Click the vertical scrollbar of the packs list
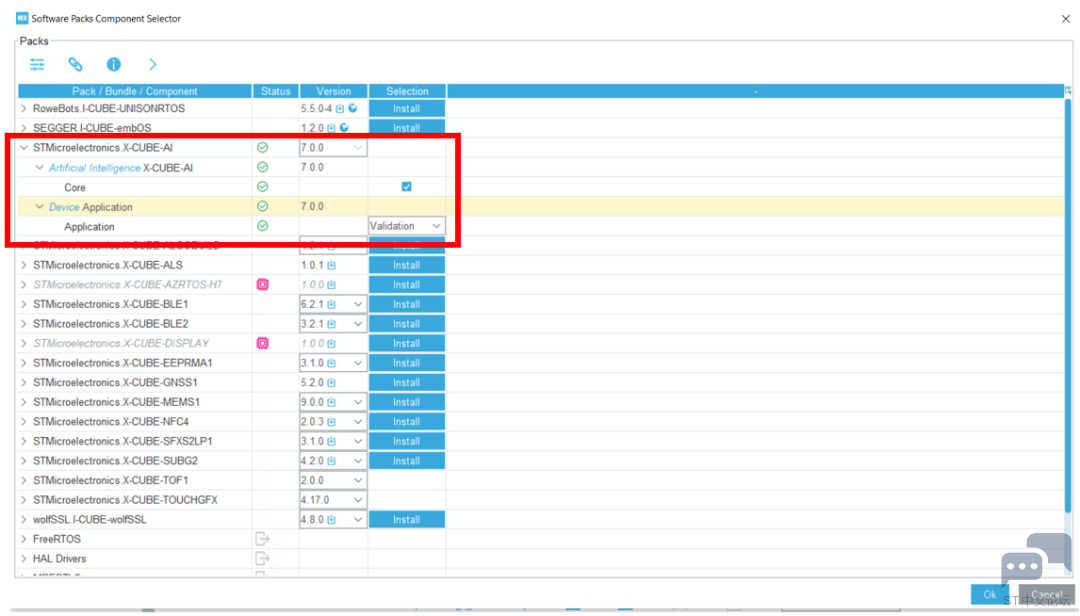The image size is (1080, 616). pos(1068,306)
